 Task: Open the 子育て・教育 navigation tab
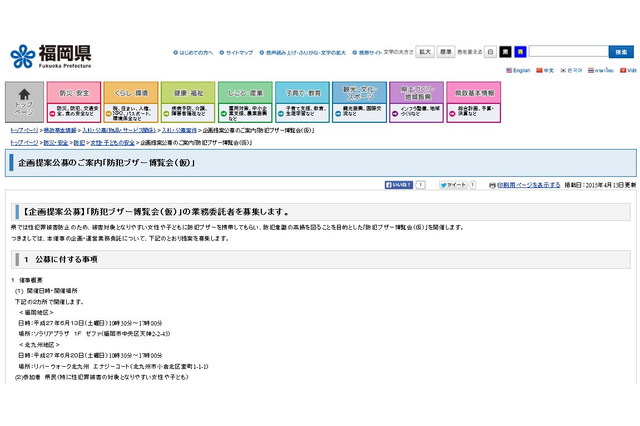302,93
